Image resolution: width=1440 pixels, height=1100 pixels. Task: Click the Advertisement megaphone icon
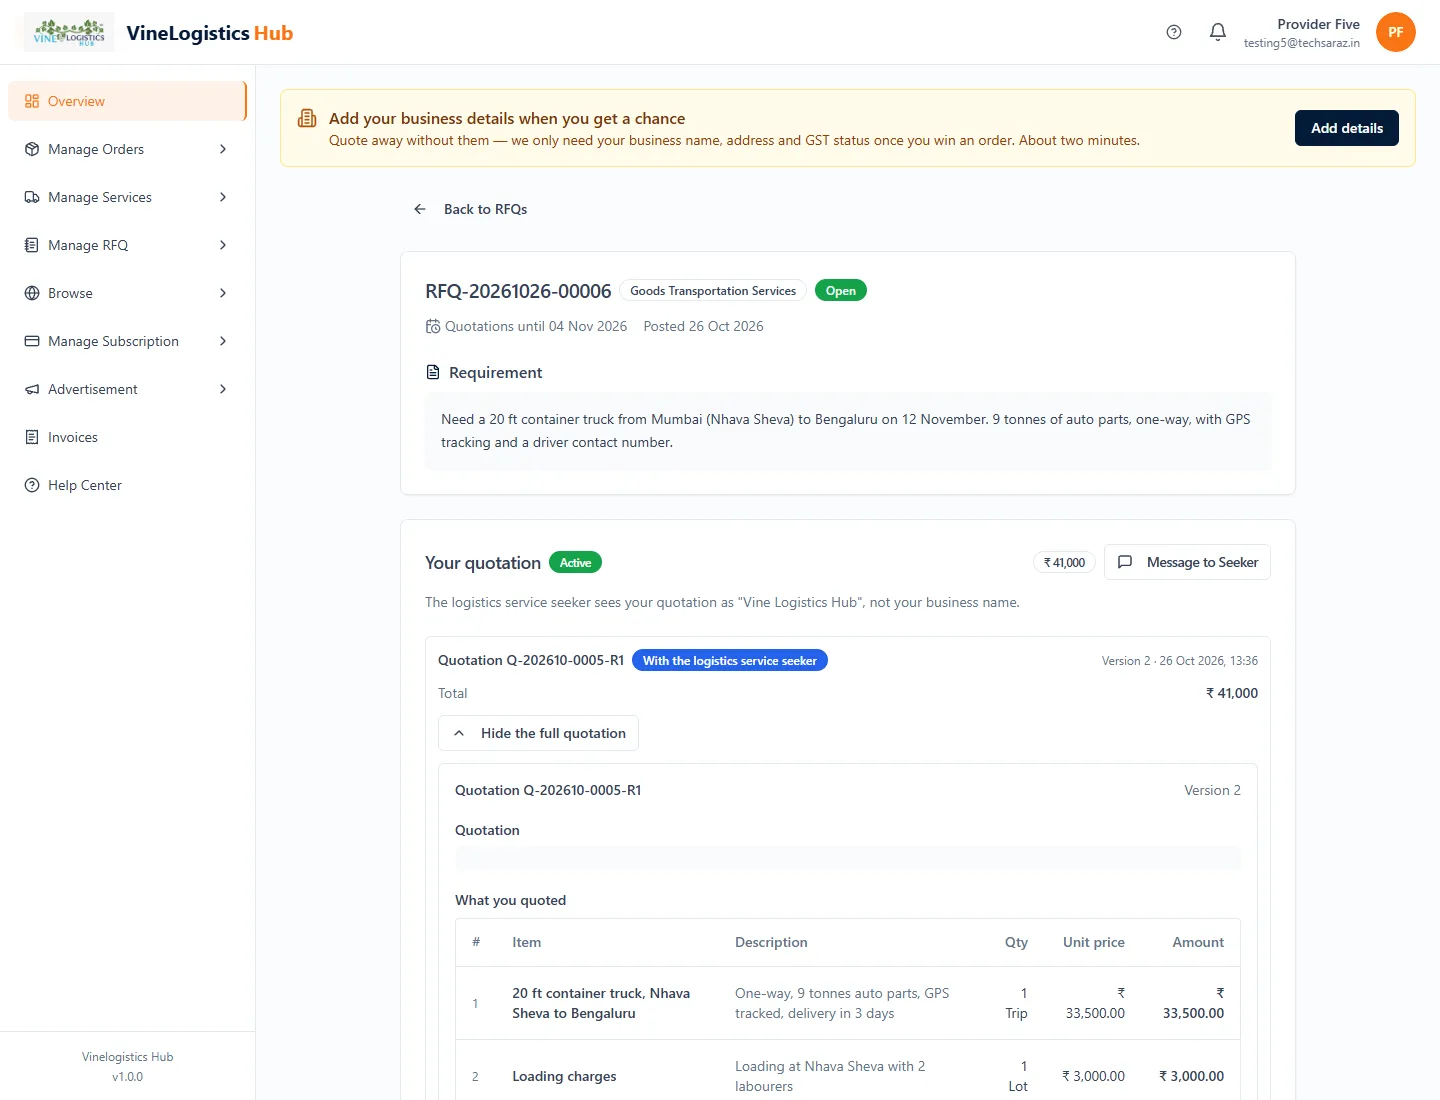coord(32,389)
